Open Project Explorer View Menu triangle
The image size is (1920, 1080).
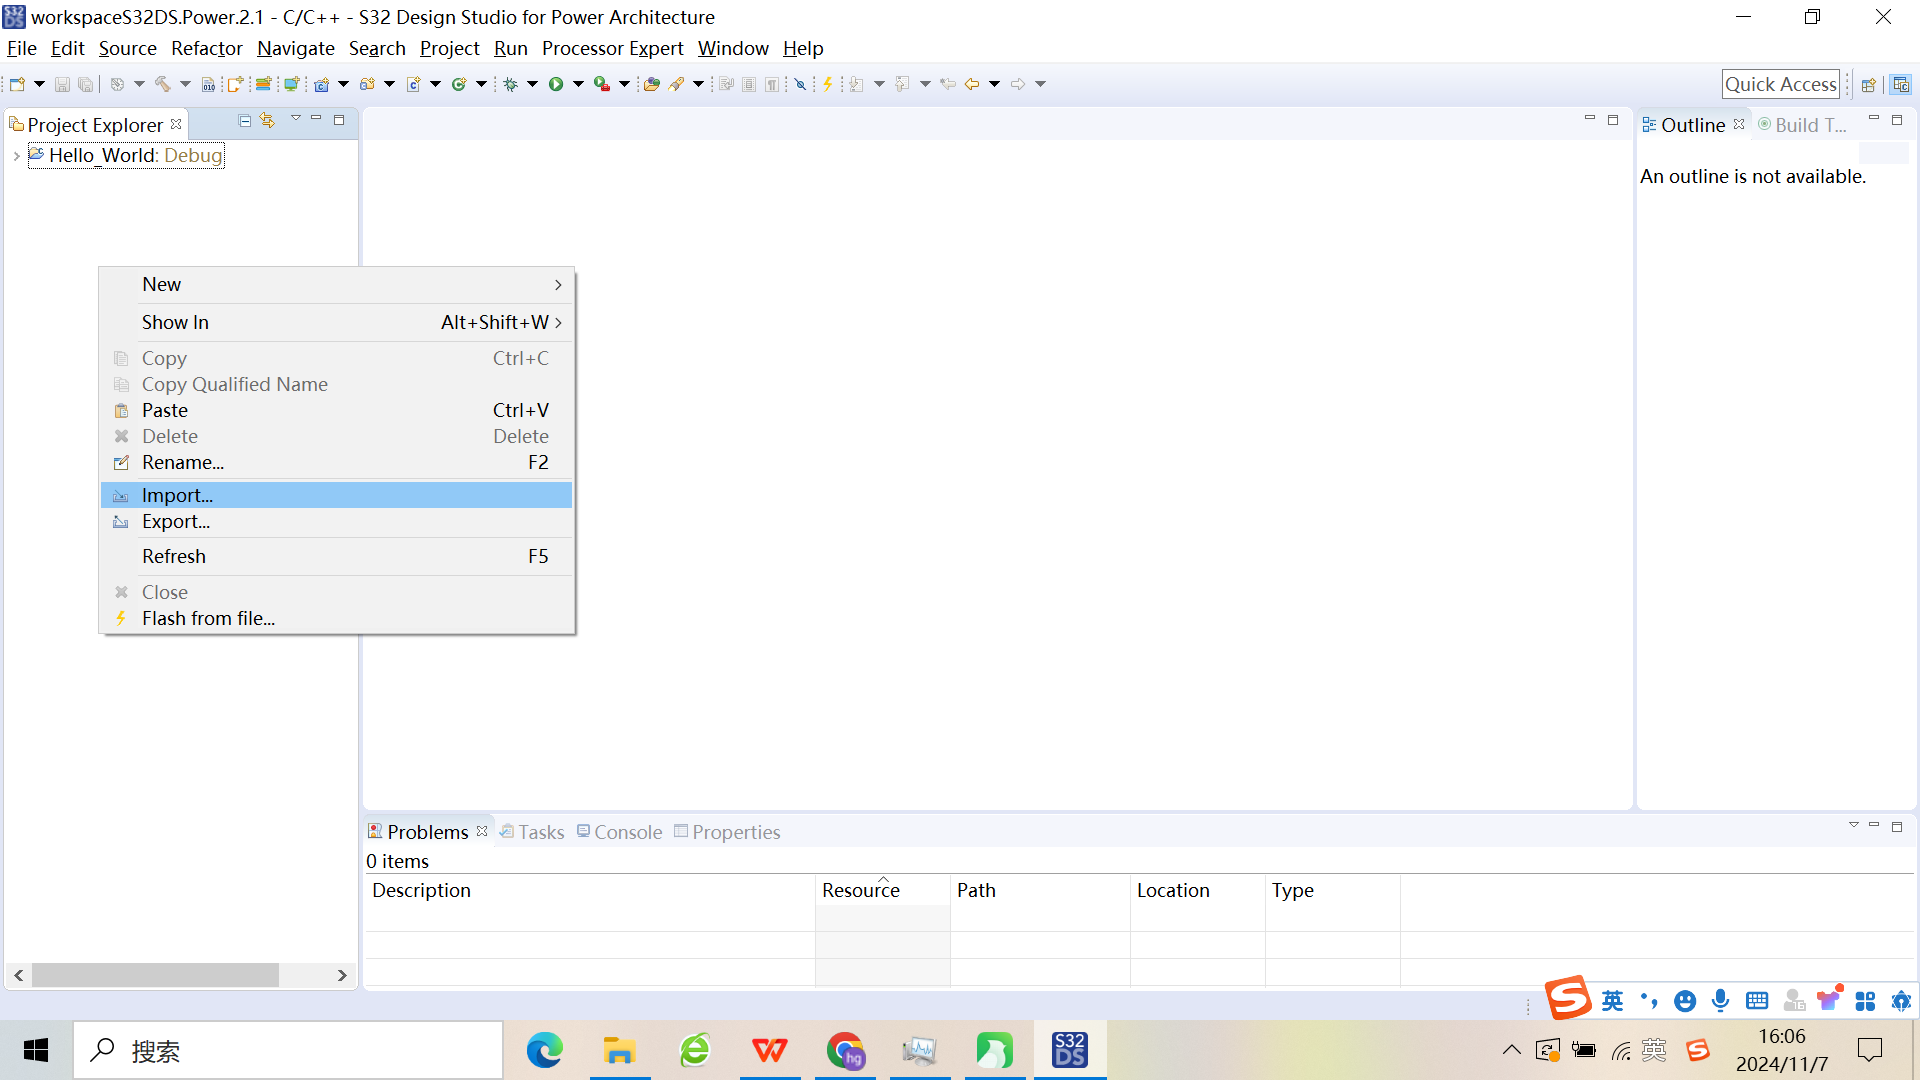click(295, 119)
